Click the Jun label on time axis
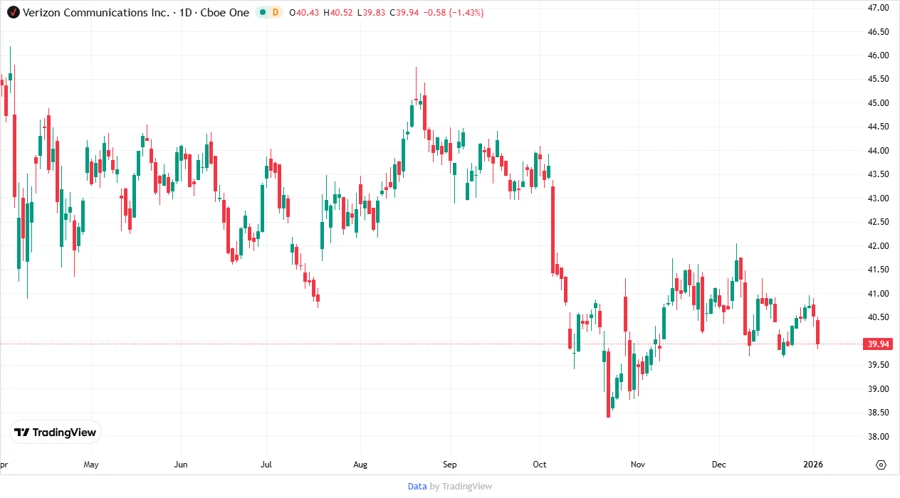 click(x=180, y=464)
